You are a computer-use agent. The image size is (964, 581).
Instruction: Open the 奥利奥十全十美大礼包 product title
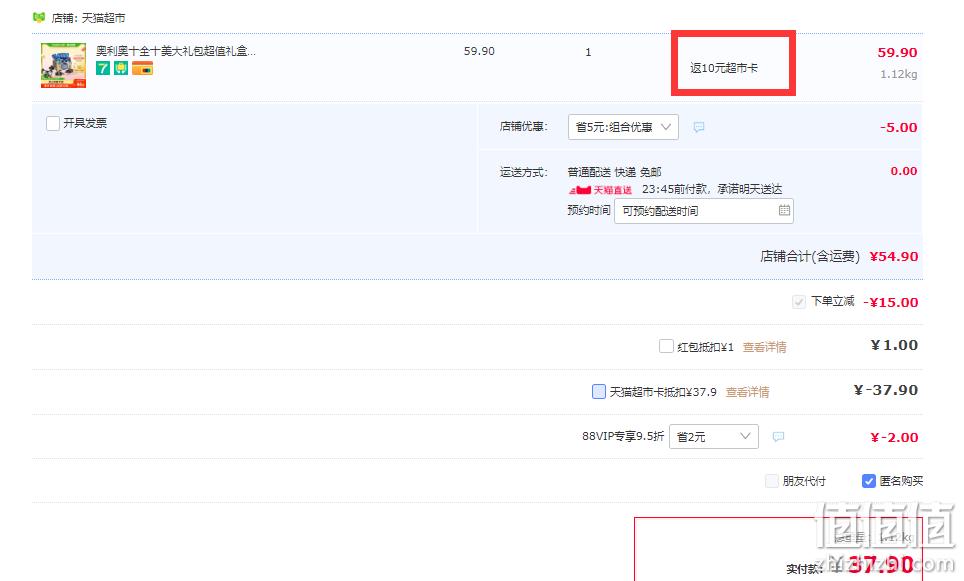point(176,51)
